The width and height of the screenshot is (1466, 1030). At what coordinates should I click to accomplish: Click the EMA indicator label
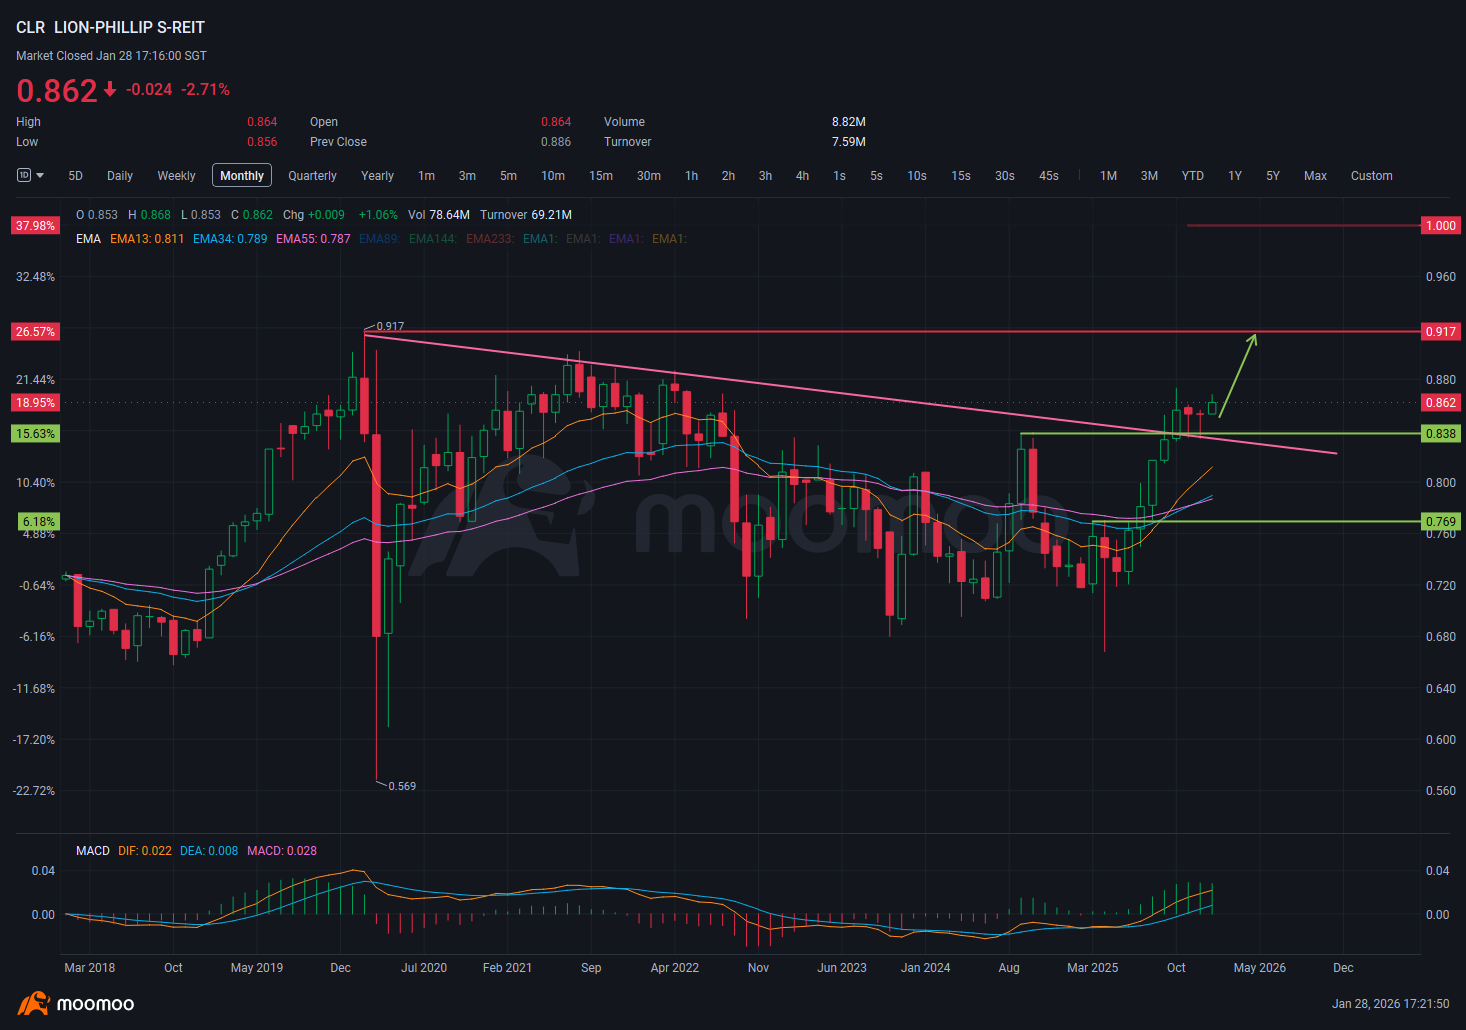tap(89, 239)
